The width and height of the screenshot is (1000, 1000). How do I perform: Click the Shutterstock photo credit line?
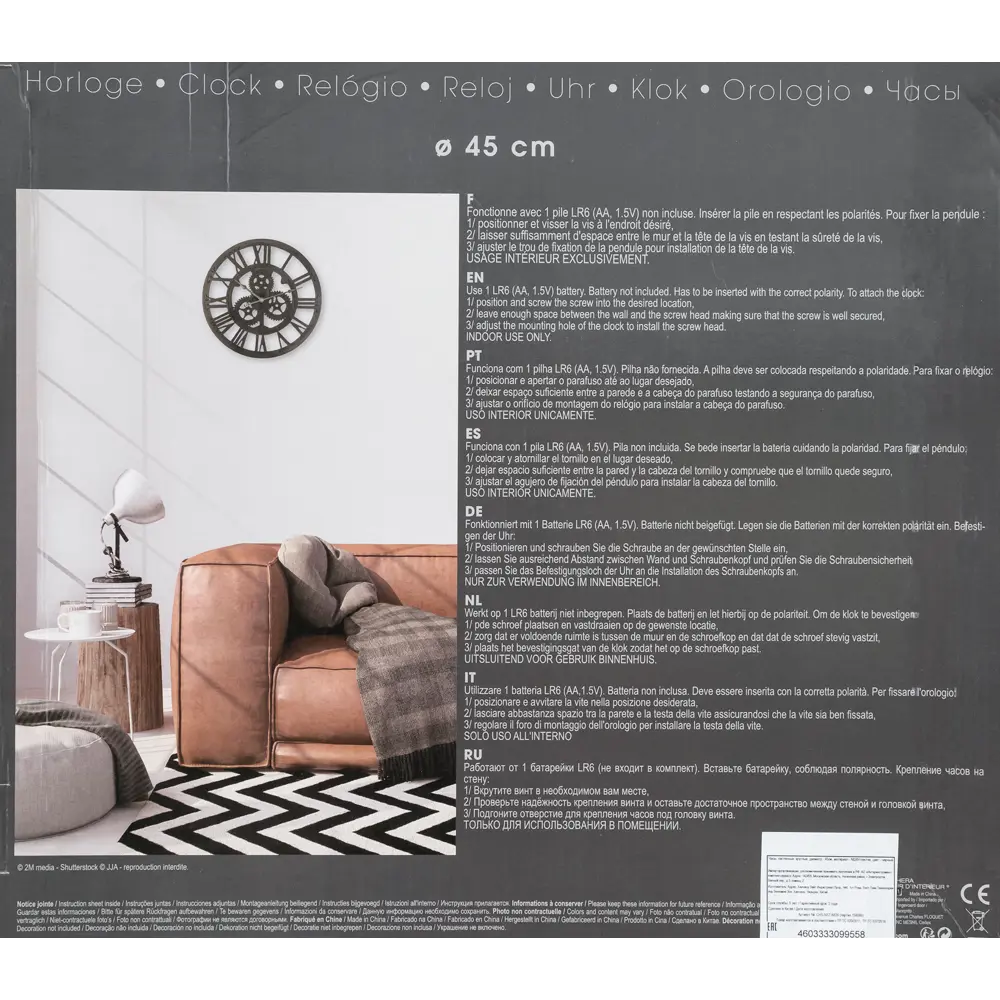102,867
